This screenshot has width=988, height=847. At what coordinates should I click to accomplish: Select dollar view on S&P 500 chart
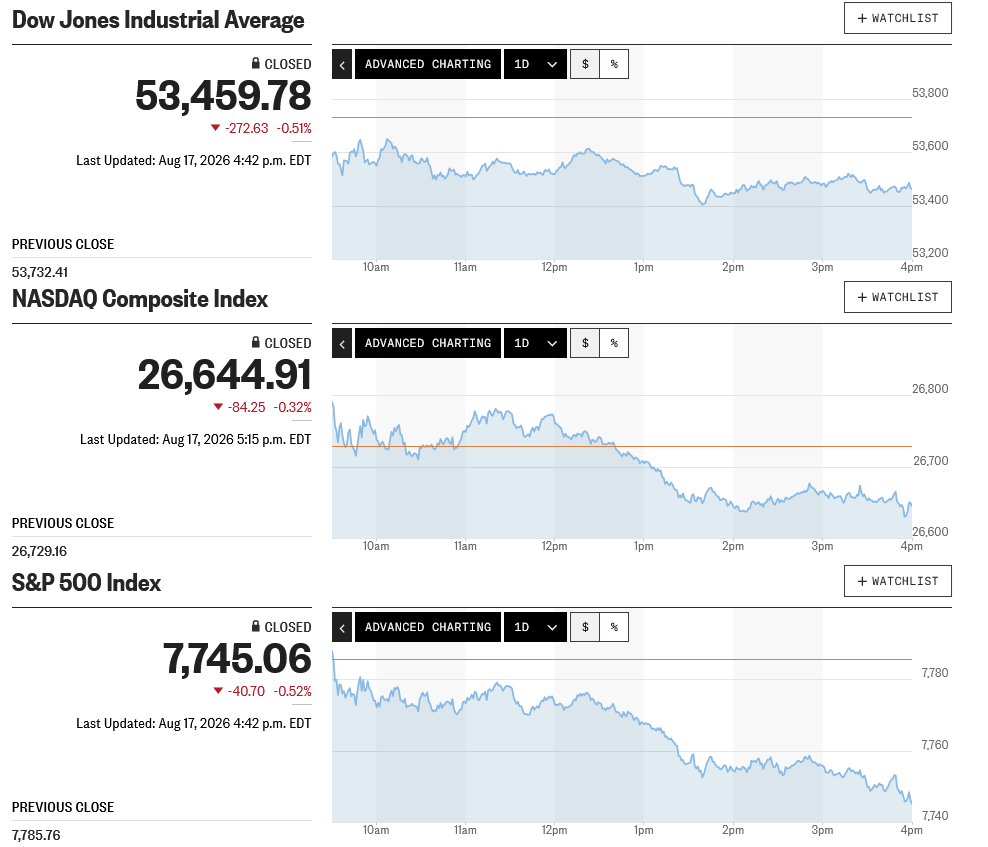(x=585, y=628)
